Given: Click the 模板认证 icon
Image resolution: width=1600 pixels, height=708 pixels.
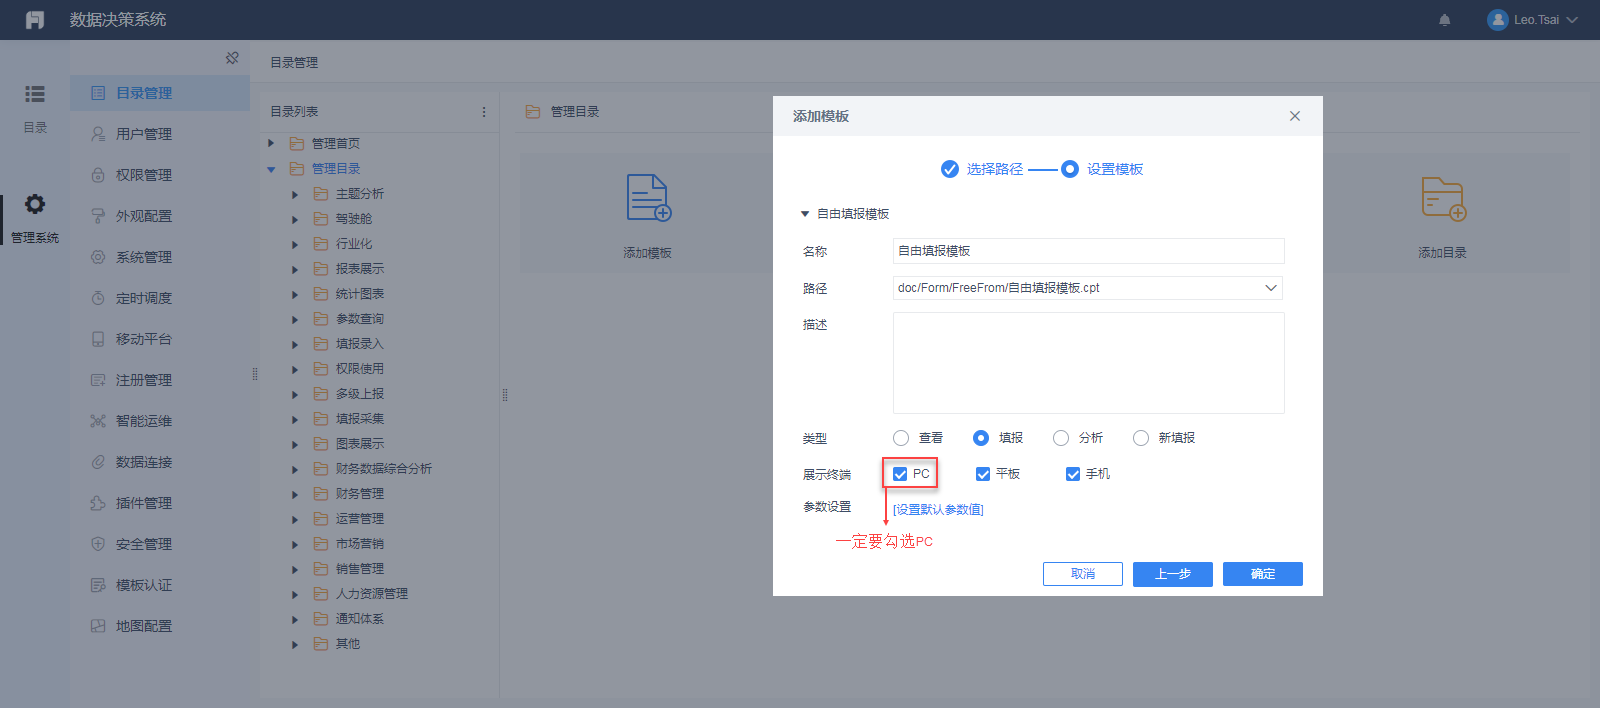Looking at the screenshot, I should [x=98, y=585].
